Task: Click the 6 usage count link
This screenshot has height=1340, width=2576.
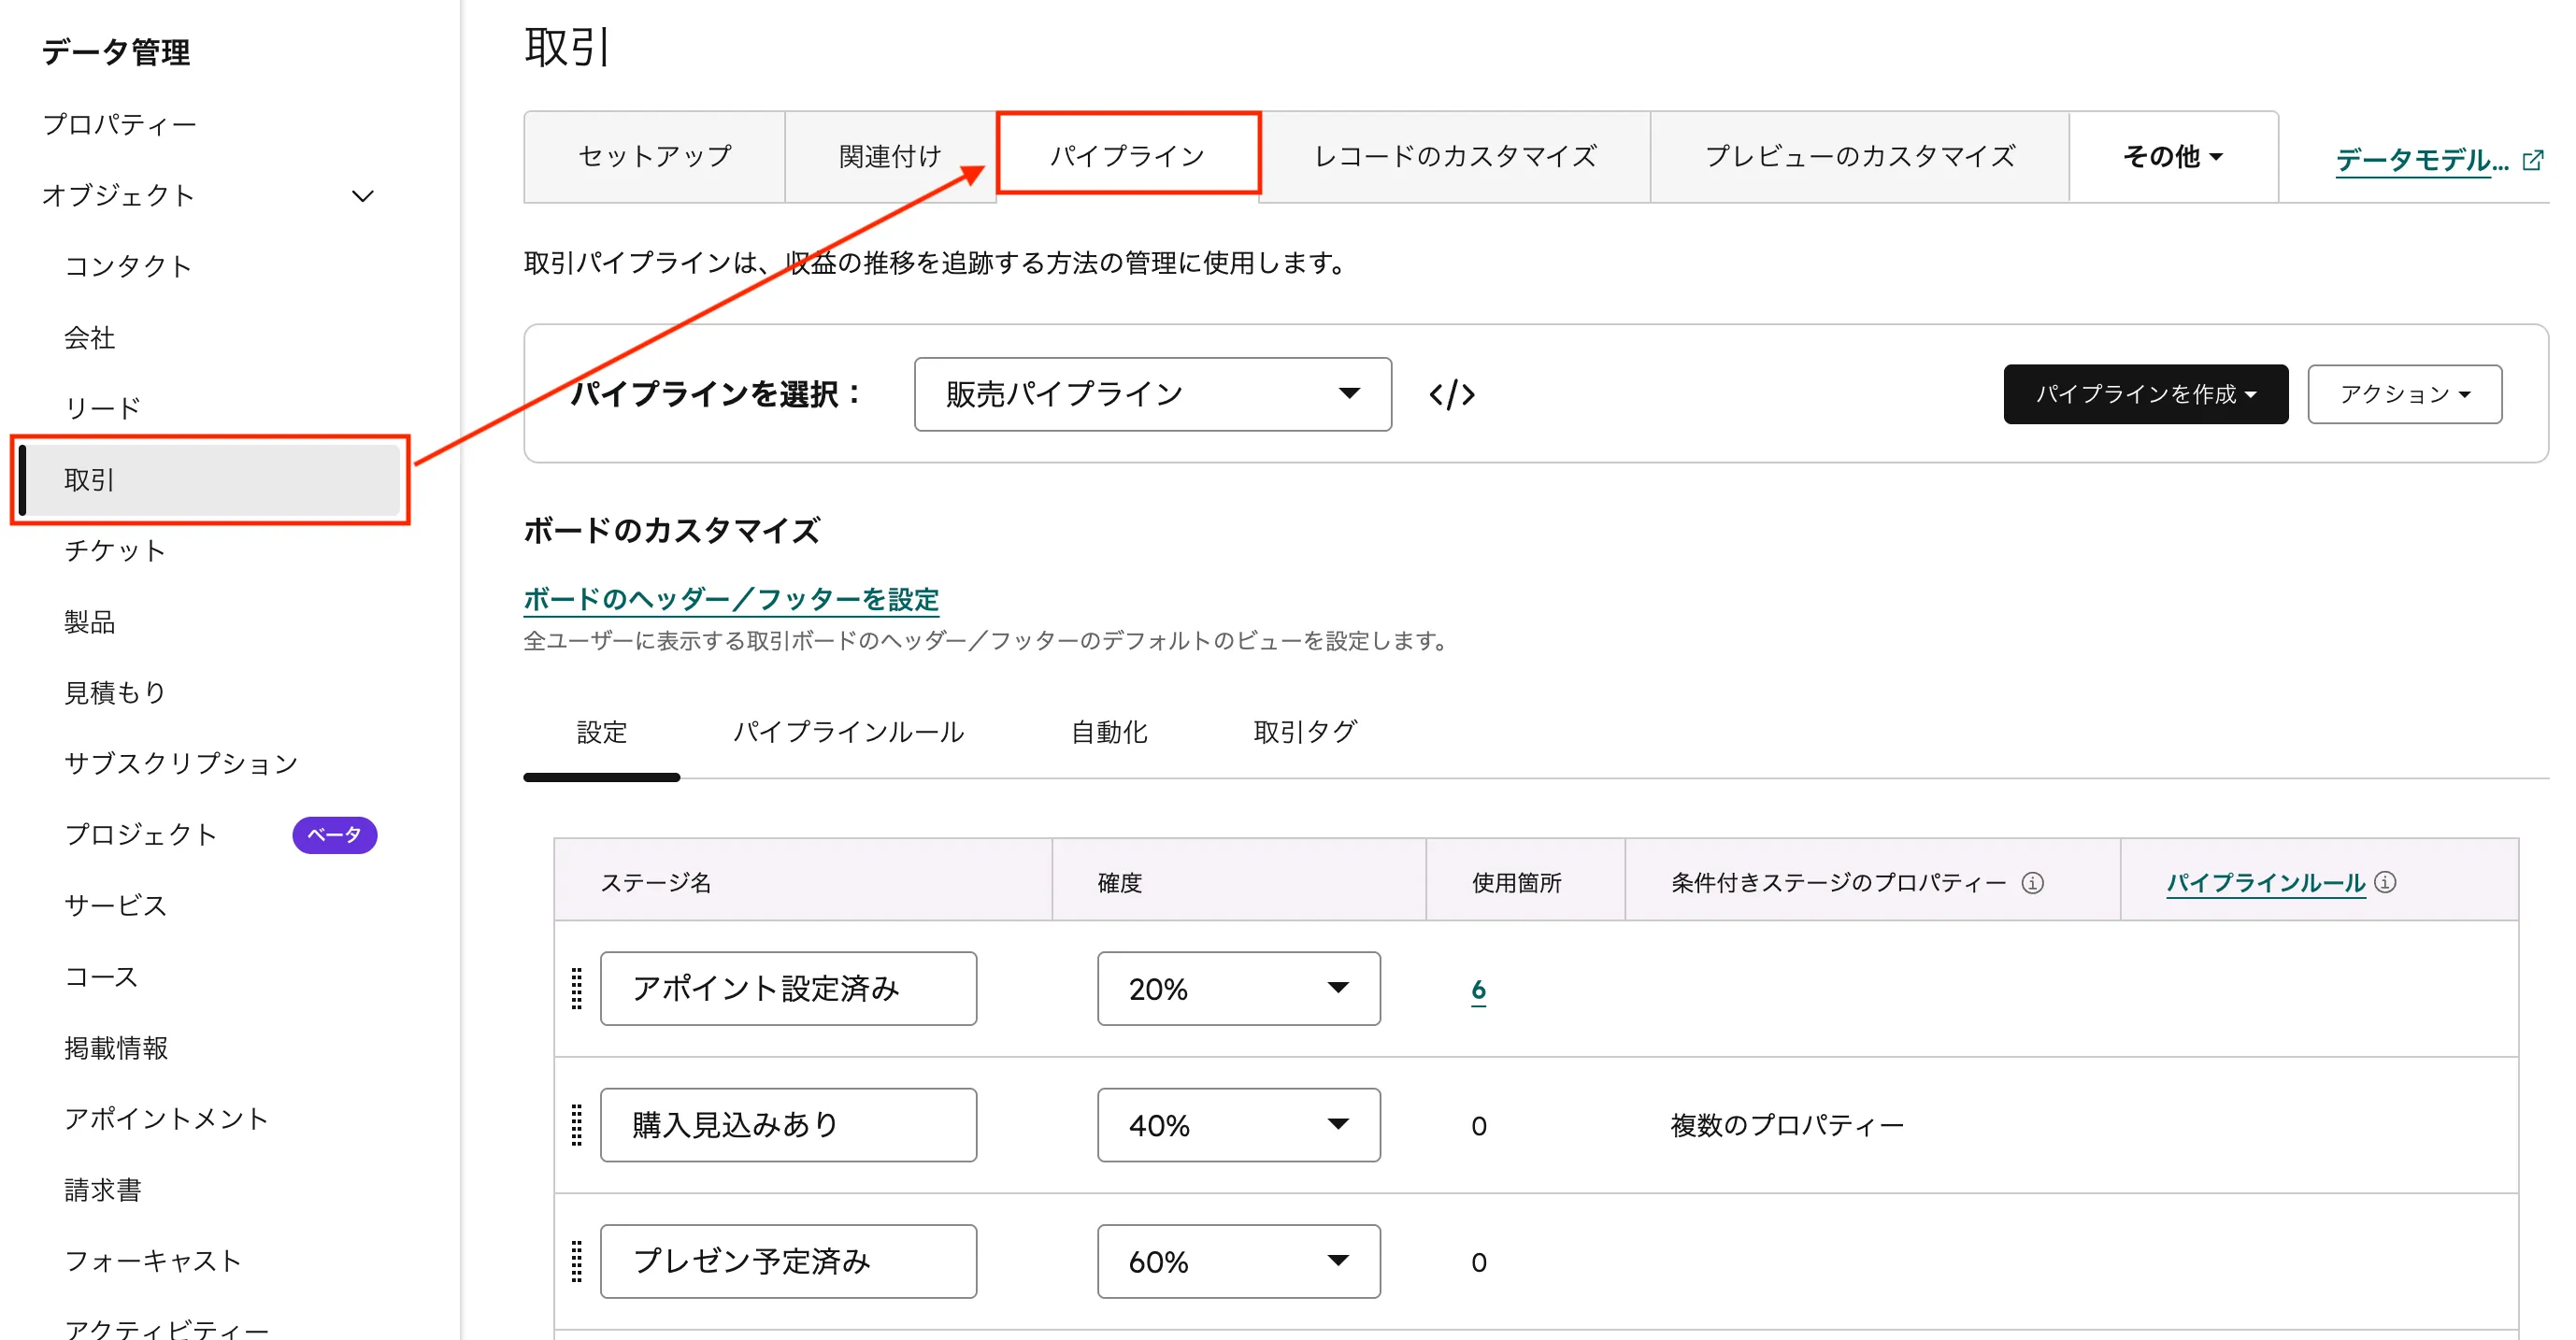Action: point(1477,990)
